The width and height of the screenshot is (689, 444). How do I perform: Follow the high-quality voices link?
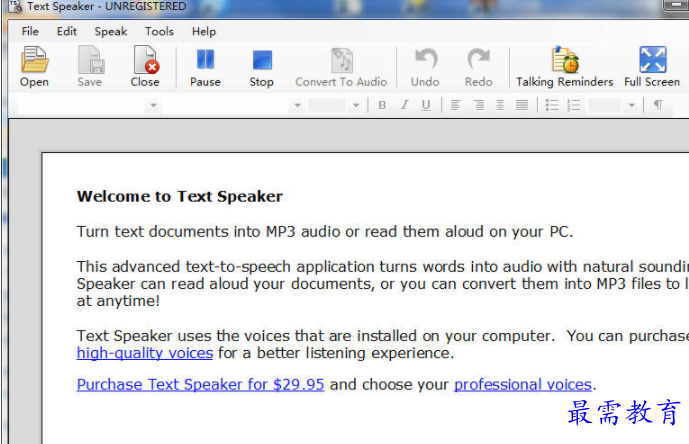point(145,353)
